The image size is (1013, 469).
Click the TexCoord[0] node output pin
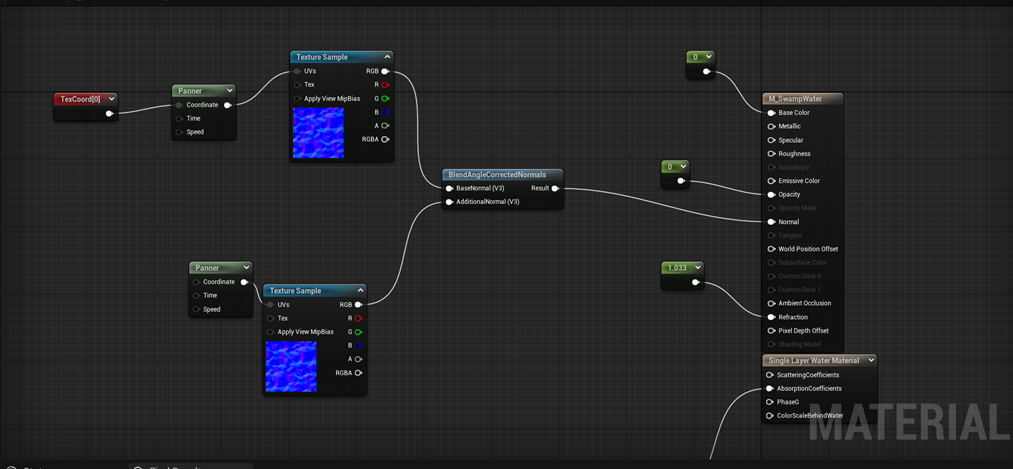(x=109, y=113)
